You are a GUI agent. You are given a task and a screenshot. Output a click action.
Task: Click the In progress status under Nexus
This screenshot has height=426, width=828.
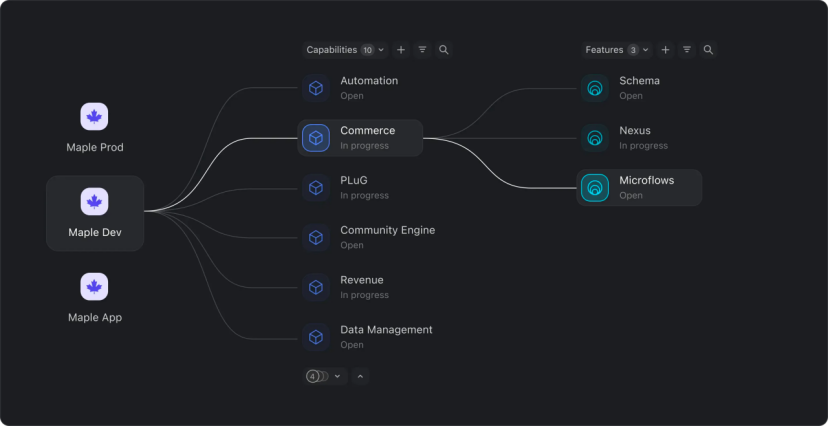tap(643, 146)
